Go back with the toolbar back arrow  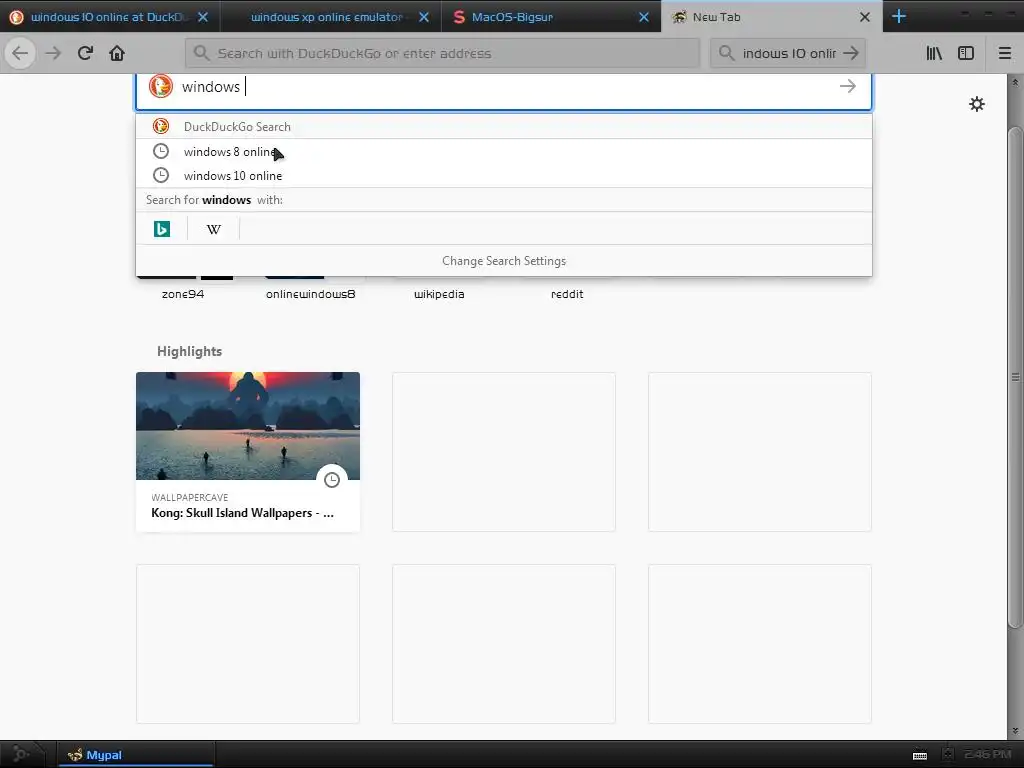[x=20, y=53]
